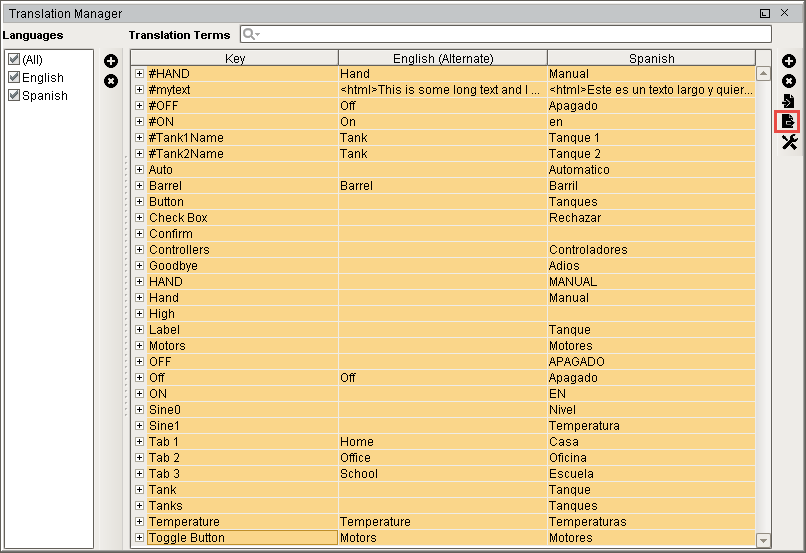Screen dimensions: 806x553
Task: Uncheck the Spanish language checkbox
Action: point(14,95)
